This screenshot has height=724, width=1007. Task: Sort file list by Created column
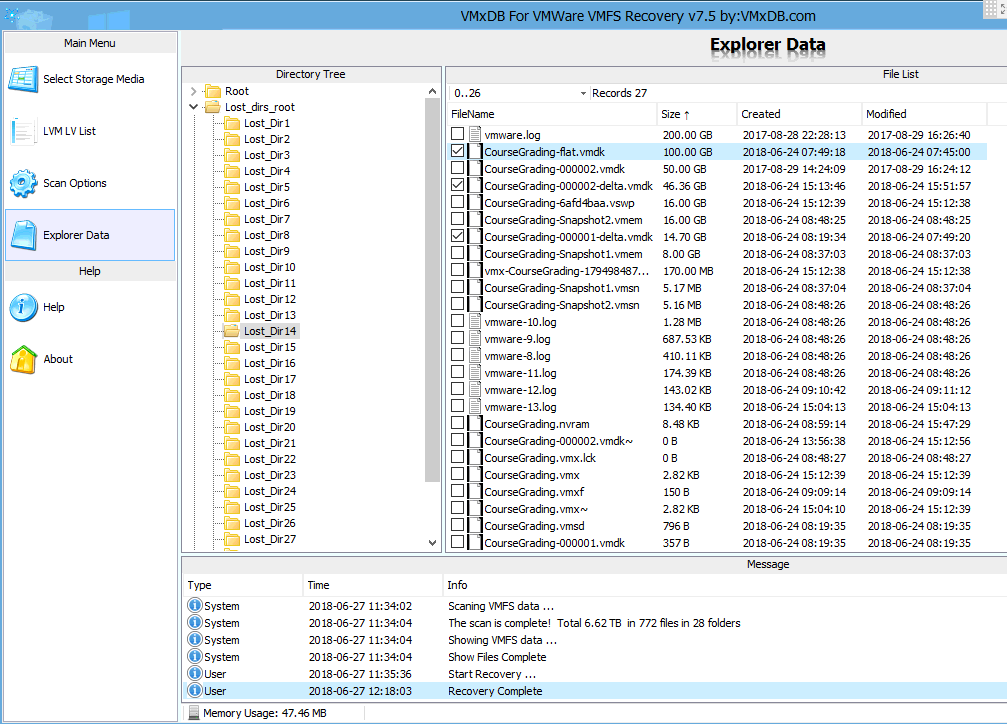pos(799,114)
